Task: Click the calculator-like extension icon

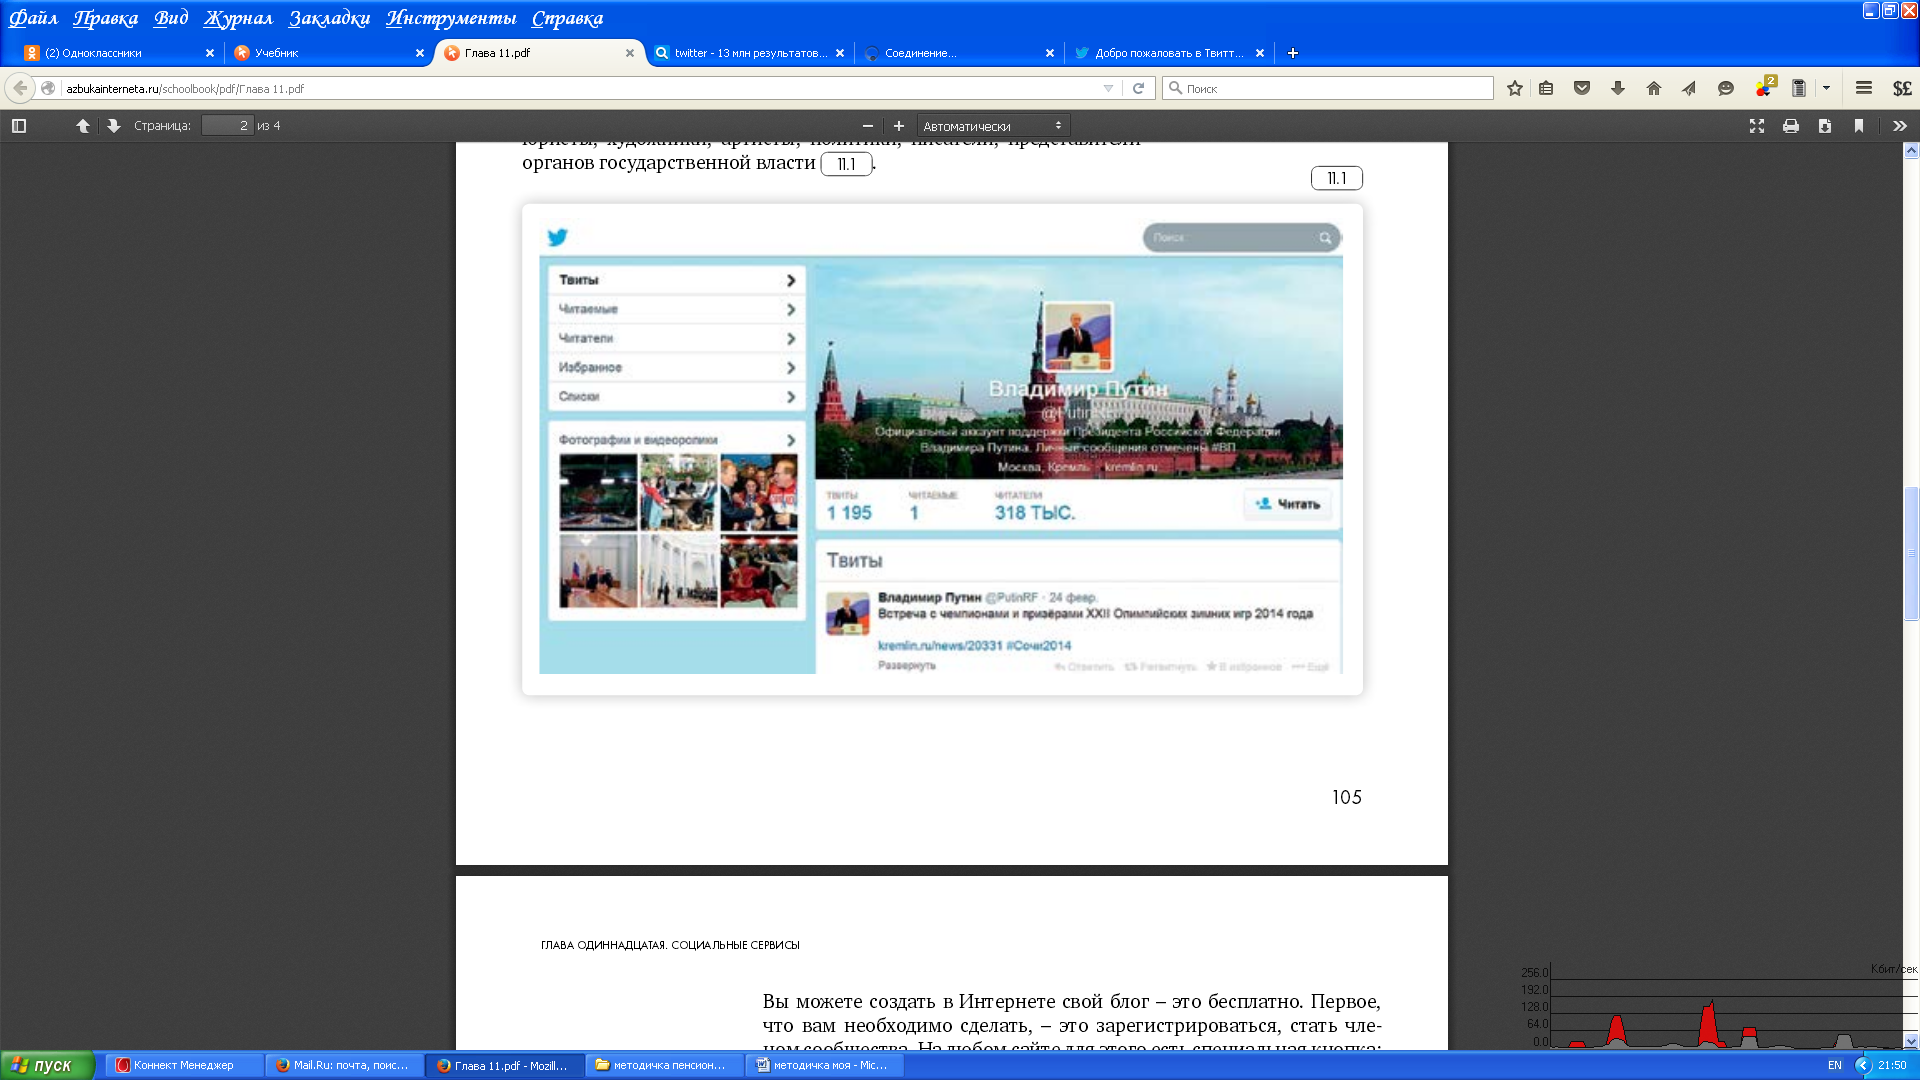Action: click(1799, 88)
